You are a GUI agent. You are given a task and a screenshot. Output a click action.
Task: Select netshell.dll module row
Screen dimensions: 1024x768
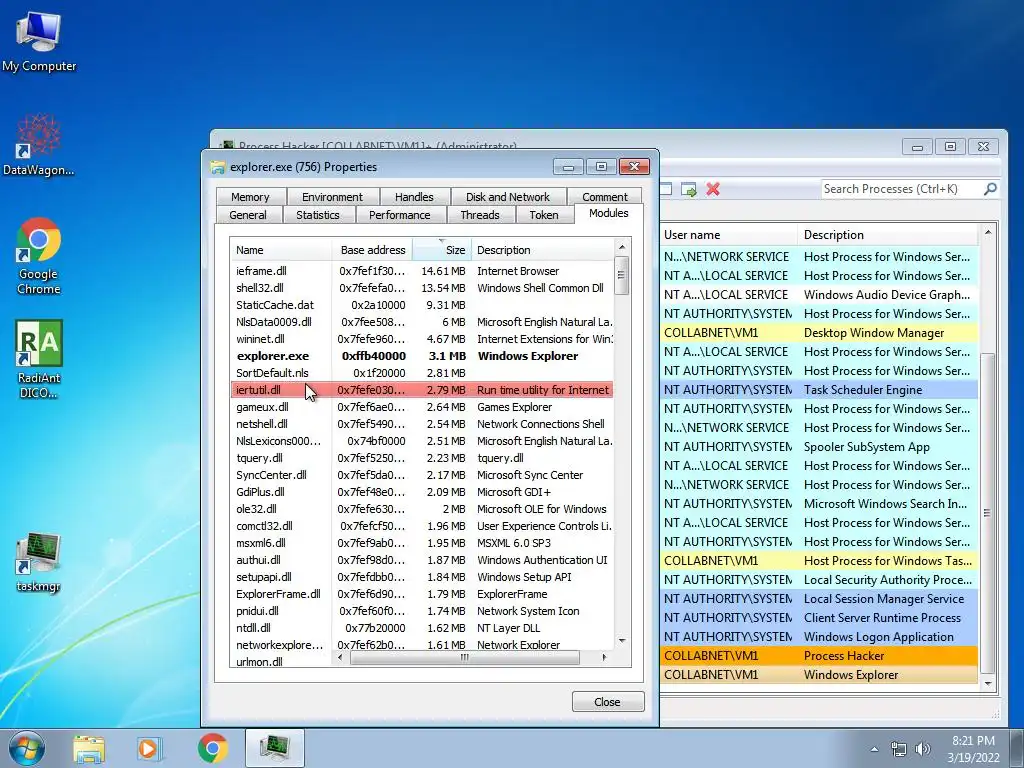pos(422,424)
